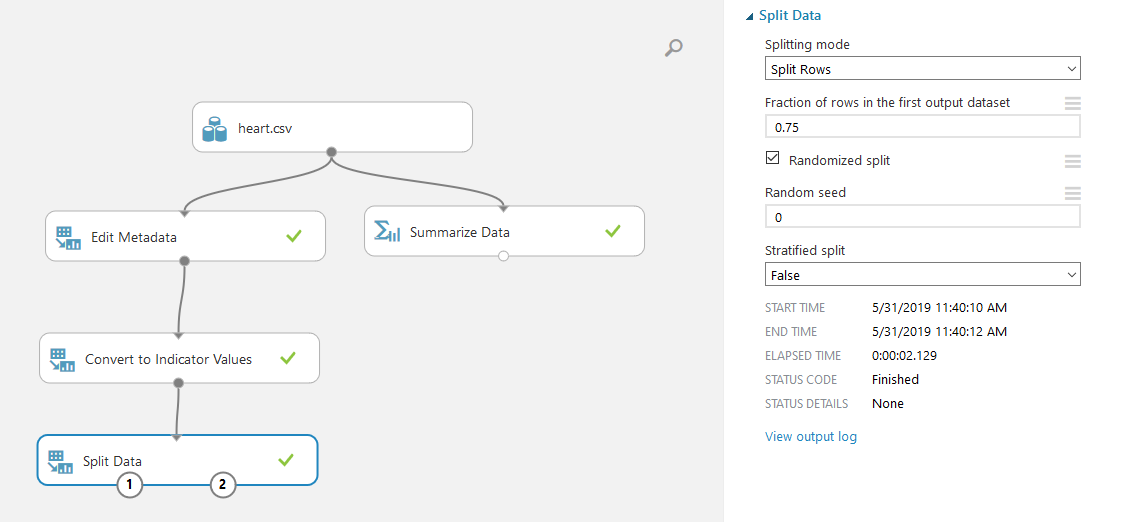This screenshot has height=522, width=1132.
Task: Select the heart.csv node
Action: click(x=332, y=127)
